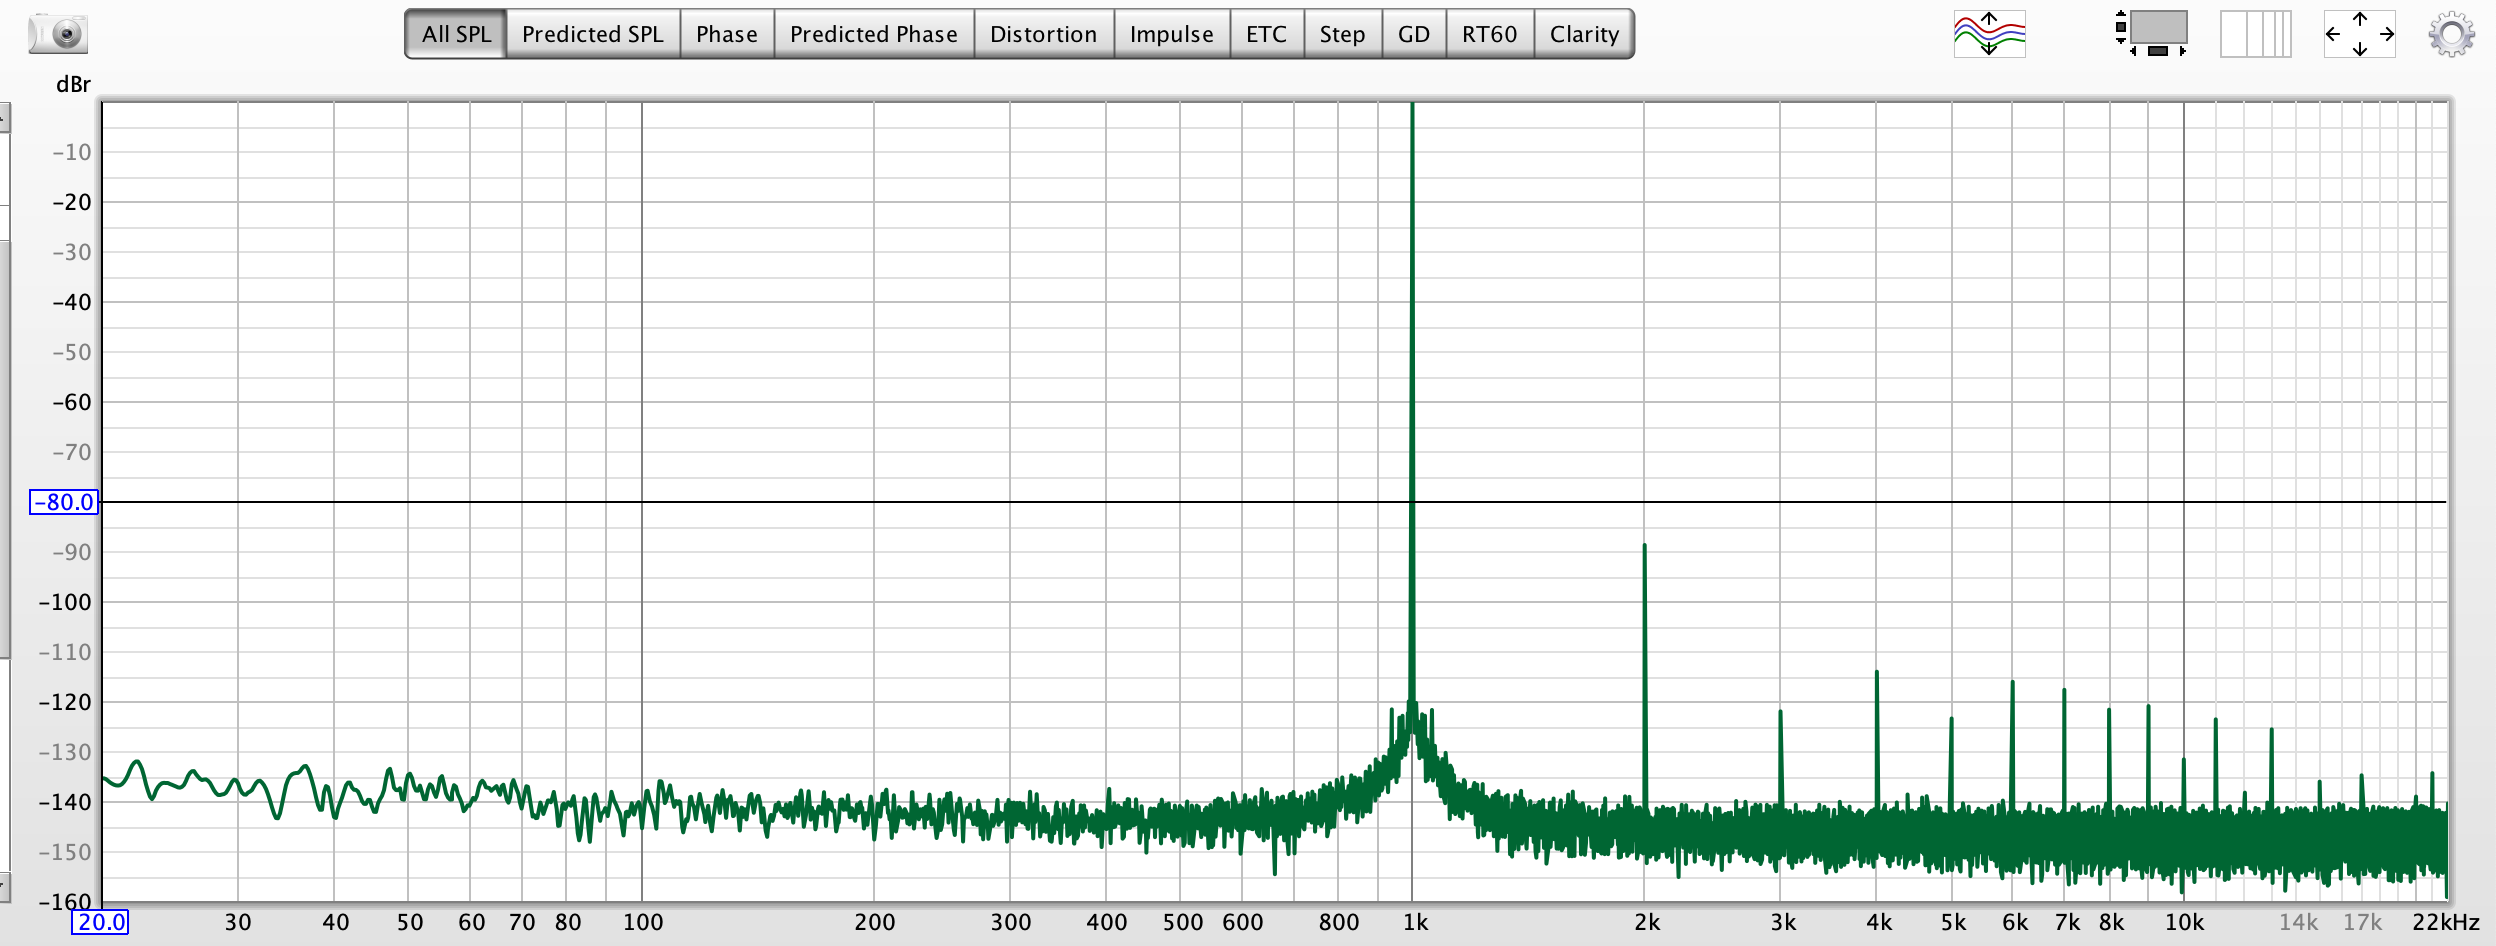Show the Distortion tab
Image resolution: width=2496 pixels, height=946 pixels.
pyautogui.click(x=1044, y=34)
